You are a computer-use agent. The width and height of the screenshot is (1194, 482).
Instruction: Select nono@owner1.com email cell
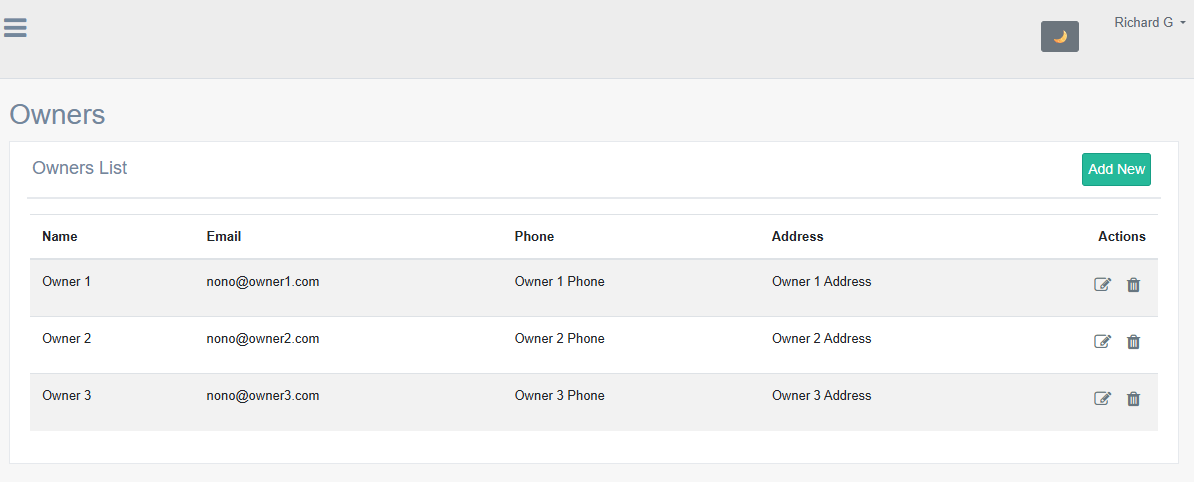click(x=263, y=282)
